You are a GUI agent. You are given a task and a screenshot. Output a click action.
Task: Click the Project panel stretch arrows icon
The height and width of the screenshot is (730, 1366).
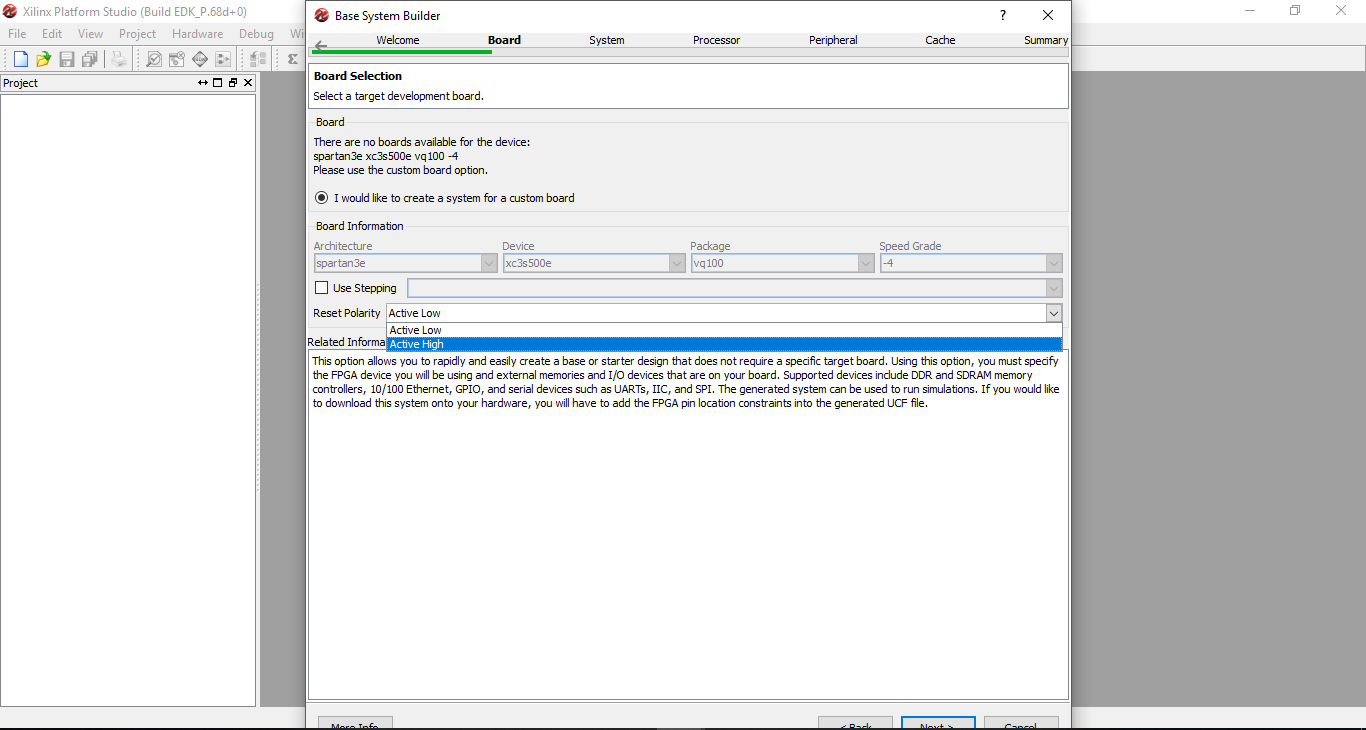[x=203, y=83]
